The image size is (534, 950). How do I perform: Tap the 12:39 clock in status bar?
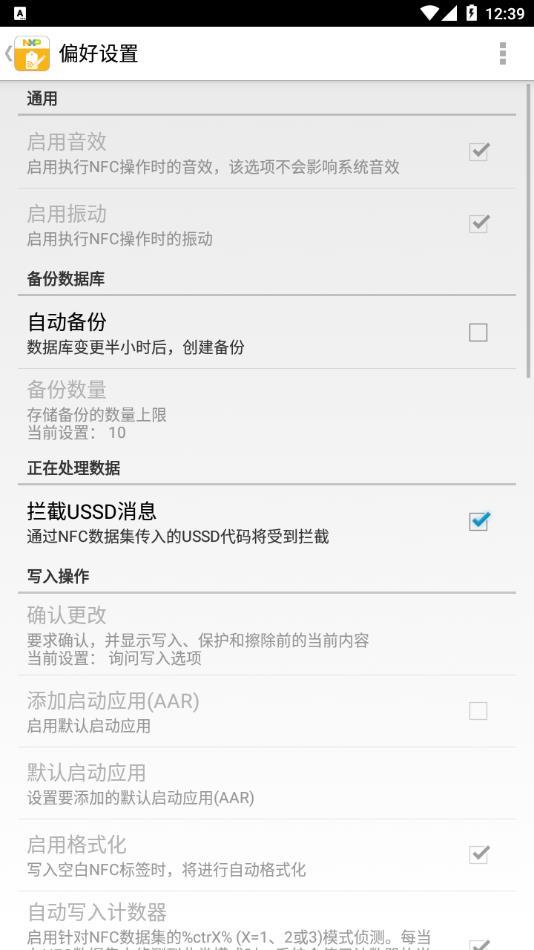(505, 13)
